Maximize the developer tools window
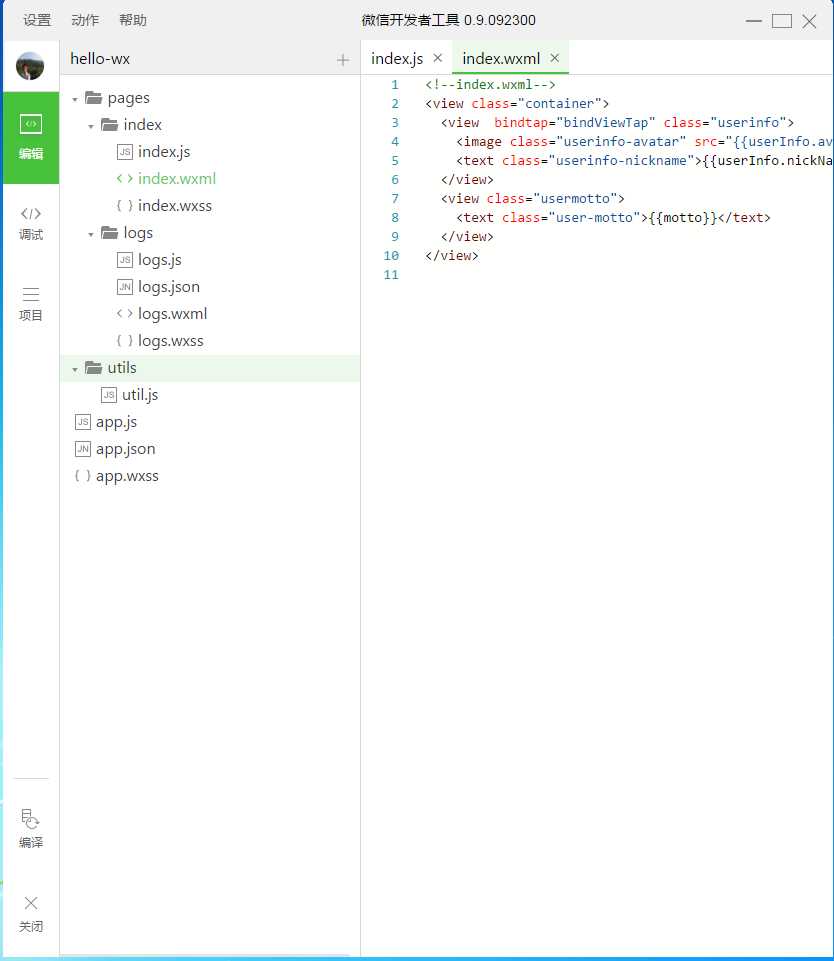834x961 pixels. [781, 21]
